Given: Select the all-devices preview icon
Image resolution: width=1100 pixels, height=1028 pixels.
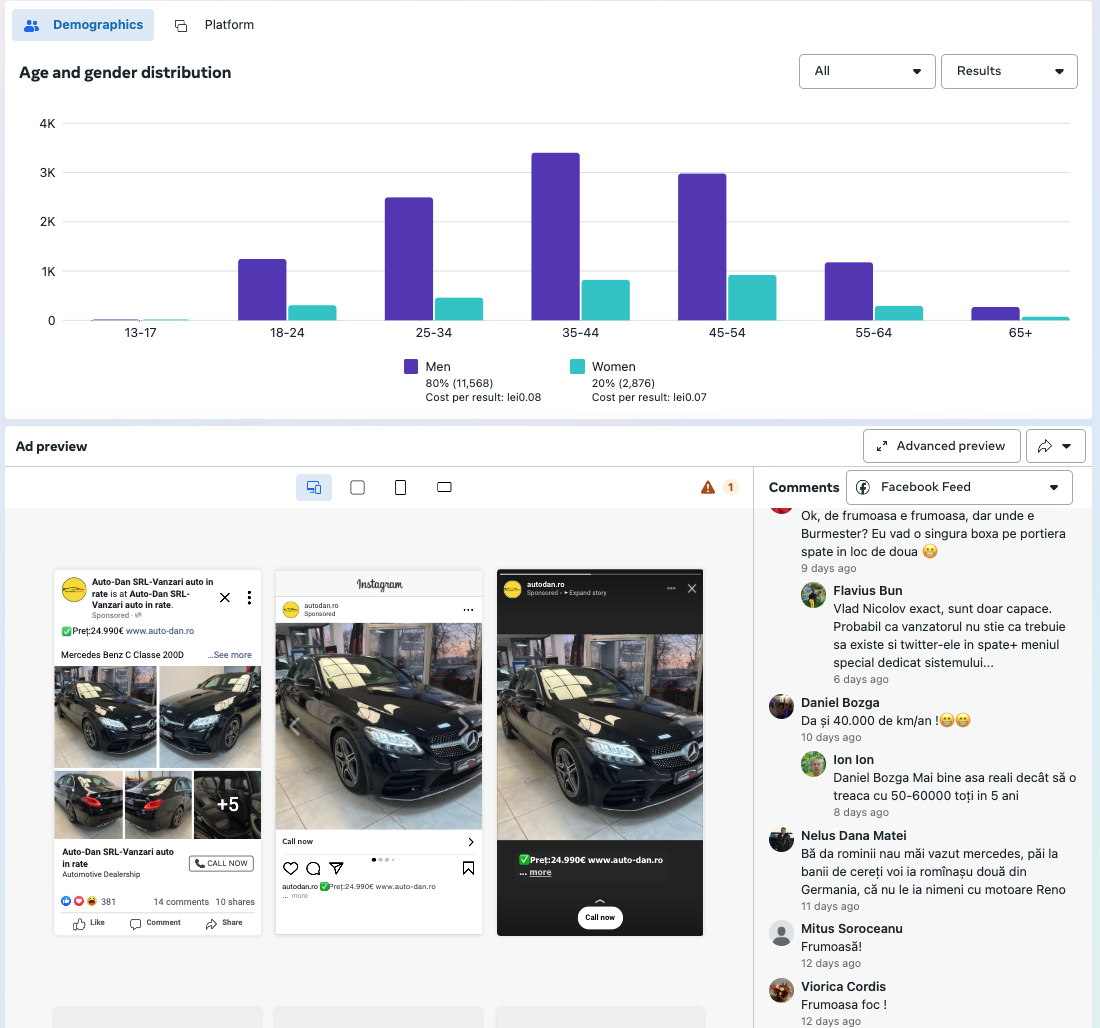Looking at the screenshot, I should pos(314,488).
